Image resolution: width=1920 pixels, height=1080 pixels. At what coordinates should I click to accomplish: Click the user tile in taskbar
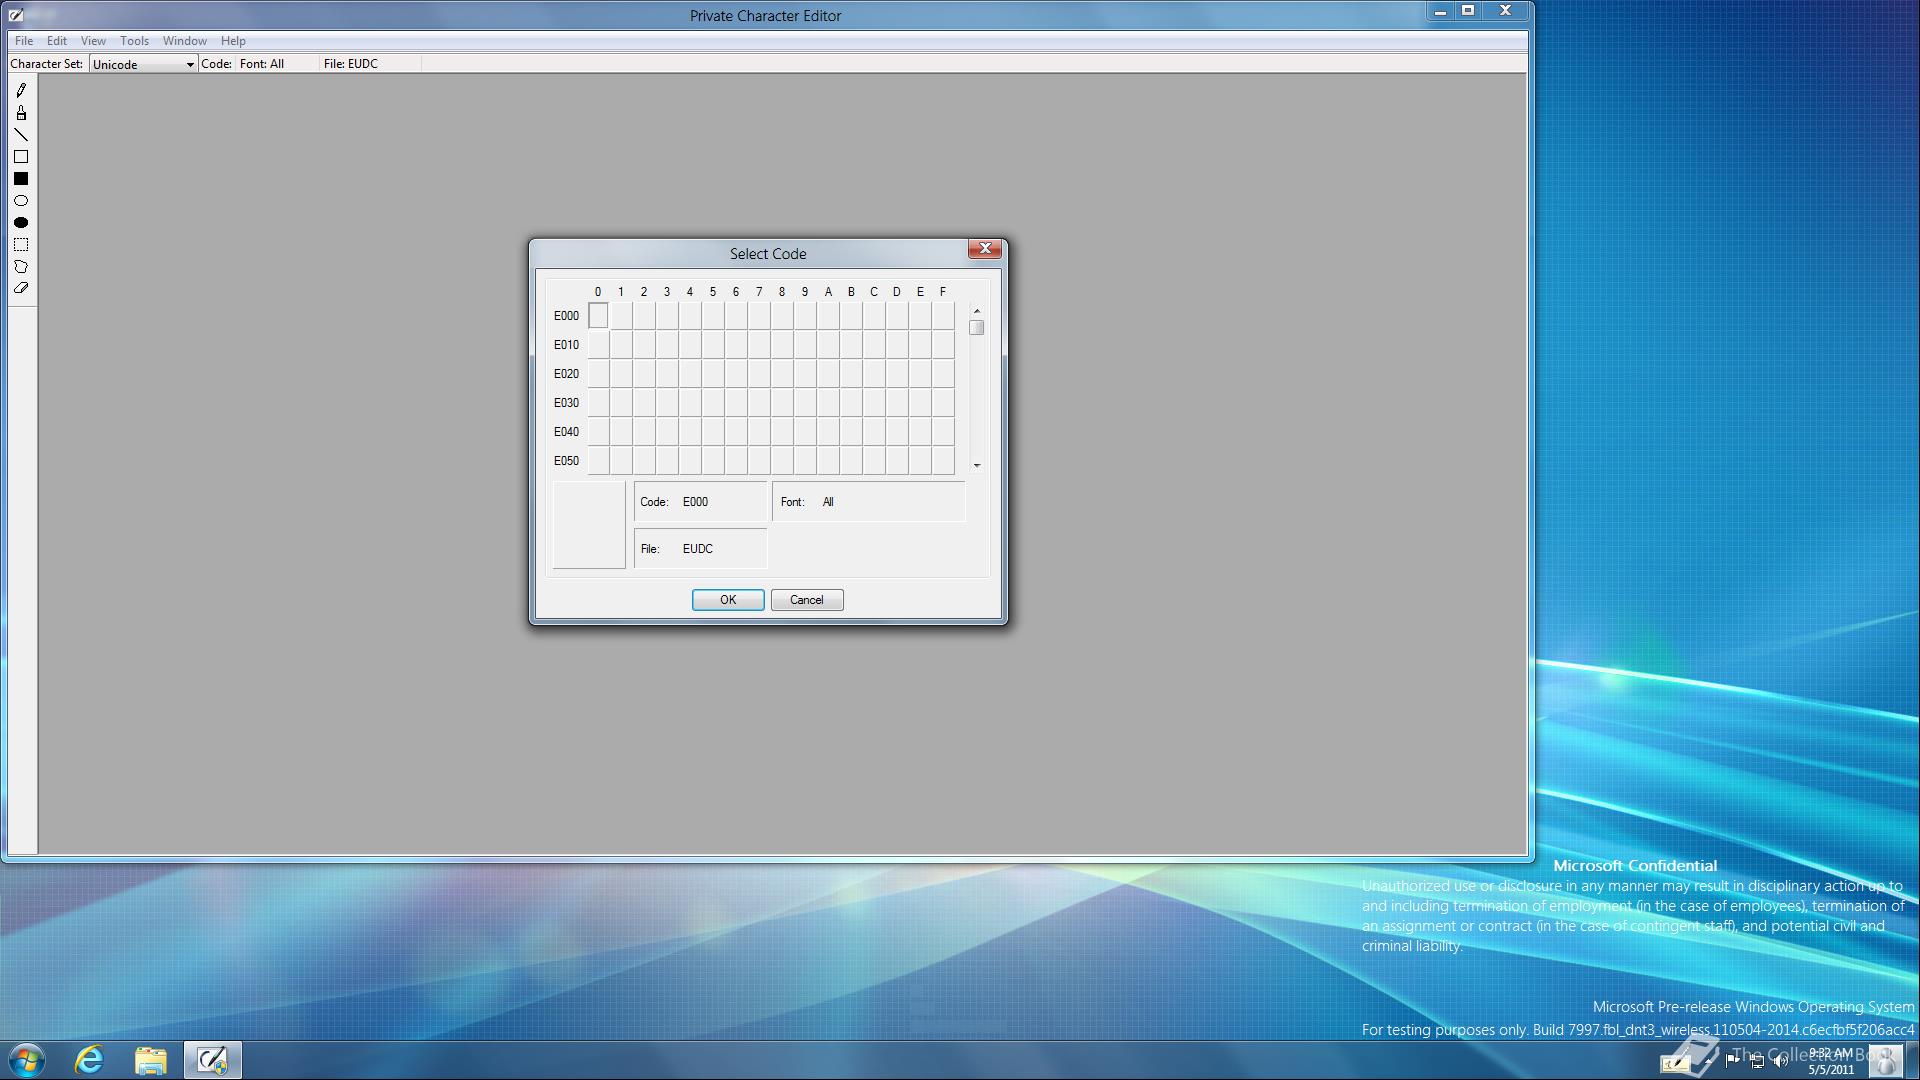coord(1885,1061)
